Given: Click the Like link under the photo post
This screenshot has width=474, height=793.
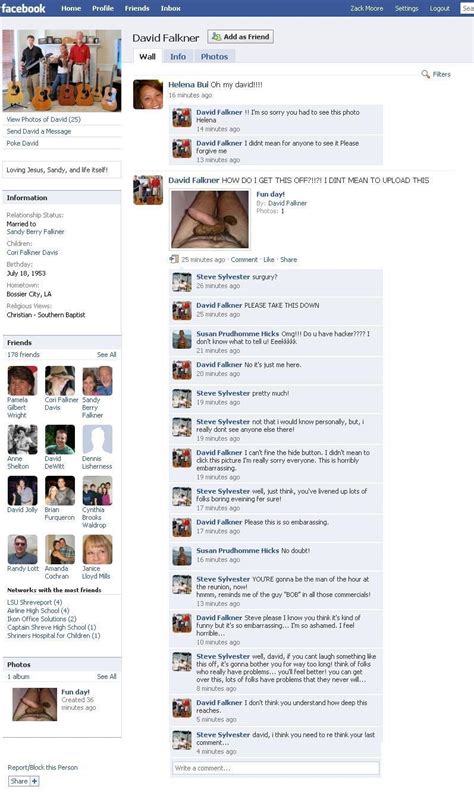Looking at the screenshot, I should tap(269, 259).
